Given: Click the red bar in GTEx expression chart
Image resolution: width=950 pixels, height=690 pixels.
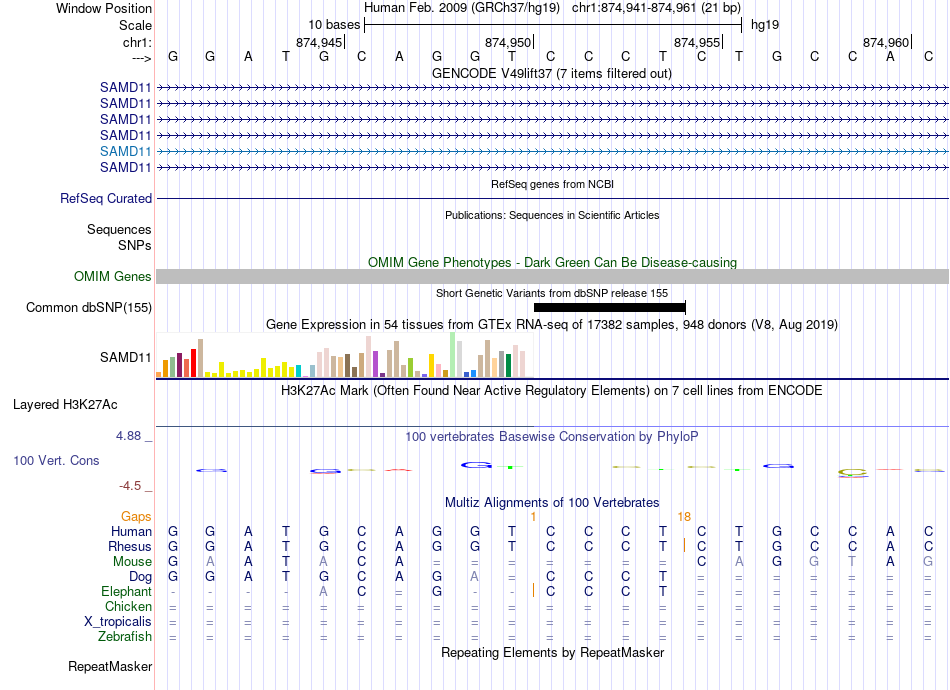Looking at the screenshot, I should (x=193, y=363).
